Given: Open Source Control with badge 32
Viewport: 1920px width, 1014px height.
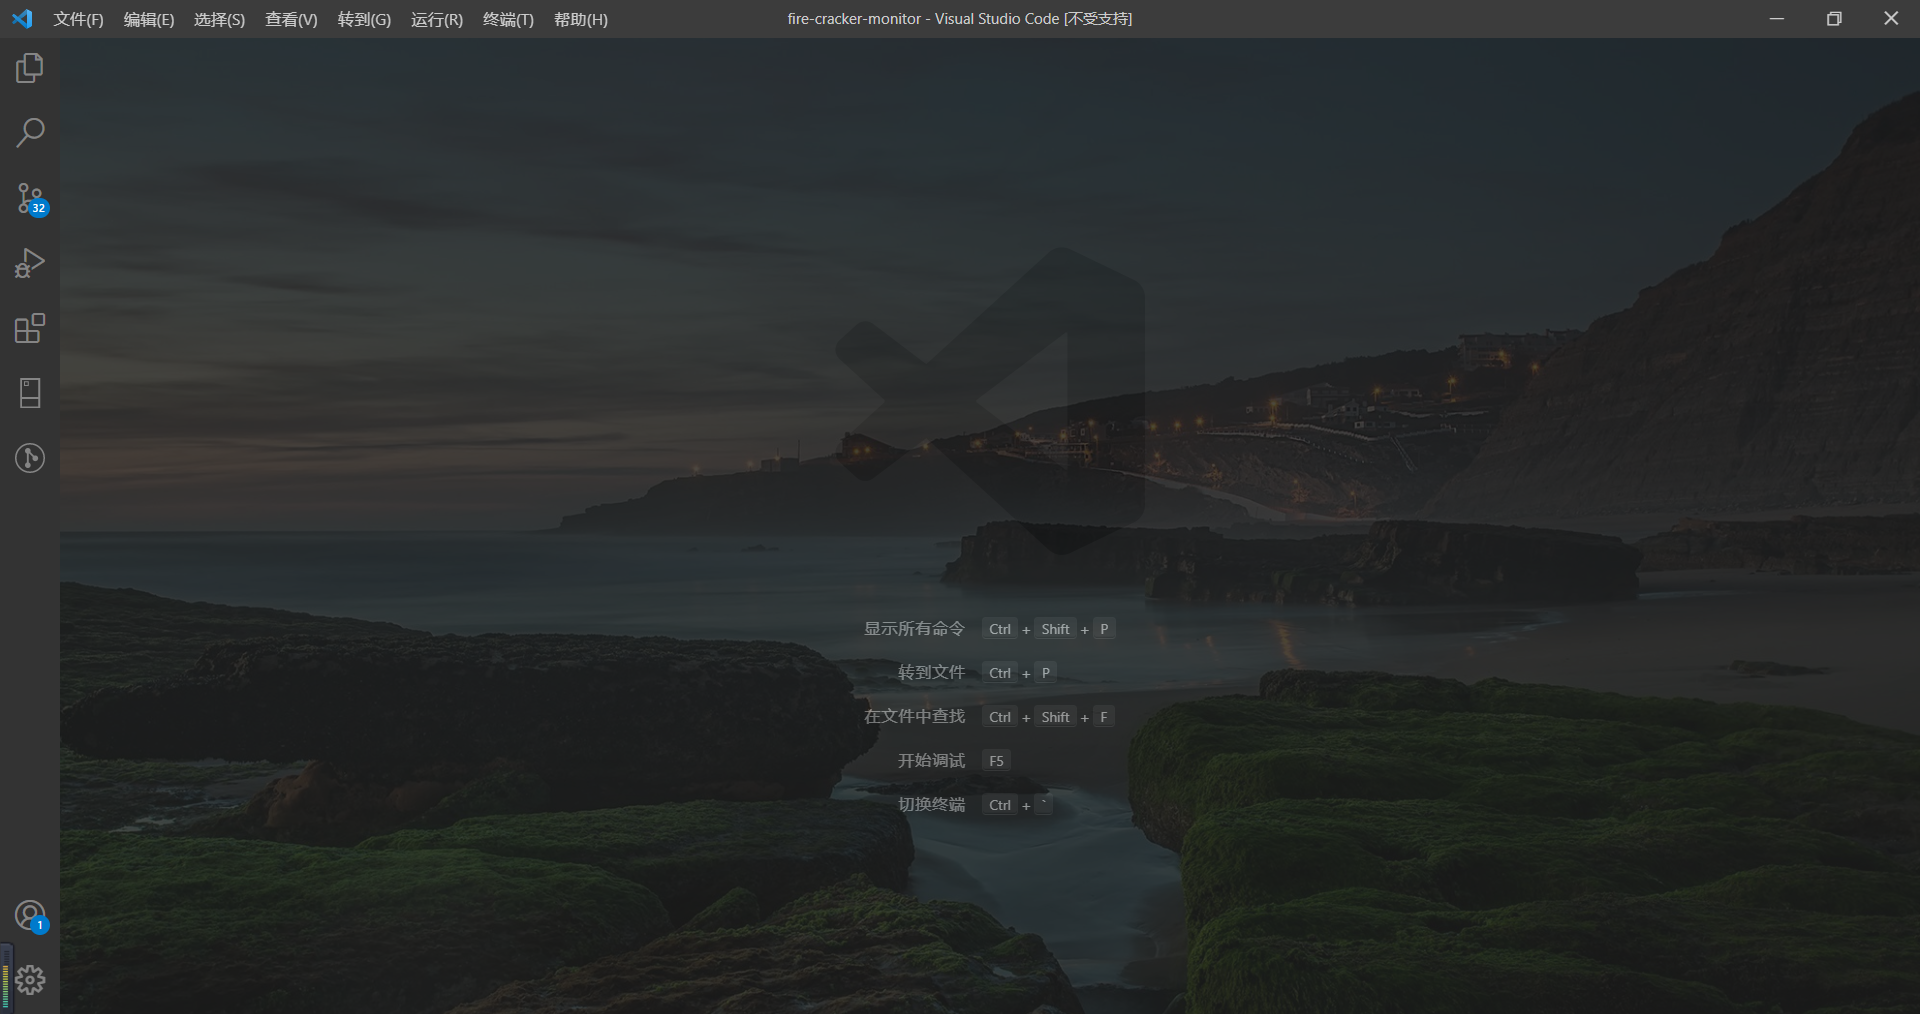Looking at the screenshot, I should (30, 198).
